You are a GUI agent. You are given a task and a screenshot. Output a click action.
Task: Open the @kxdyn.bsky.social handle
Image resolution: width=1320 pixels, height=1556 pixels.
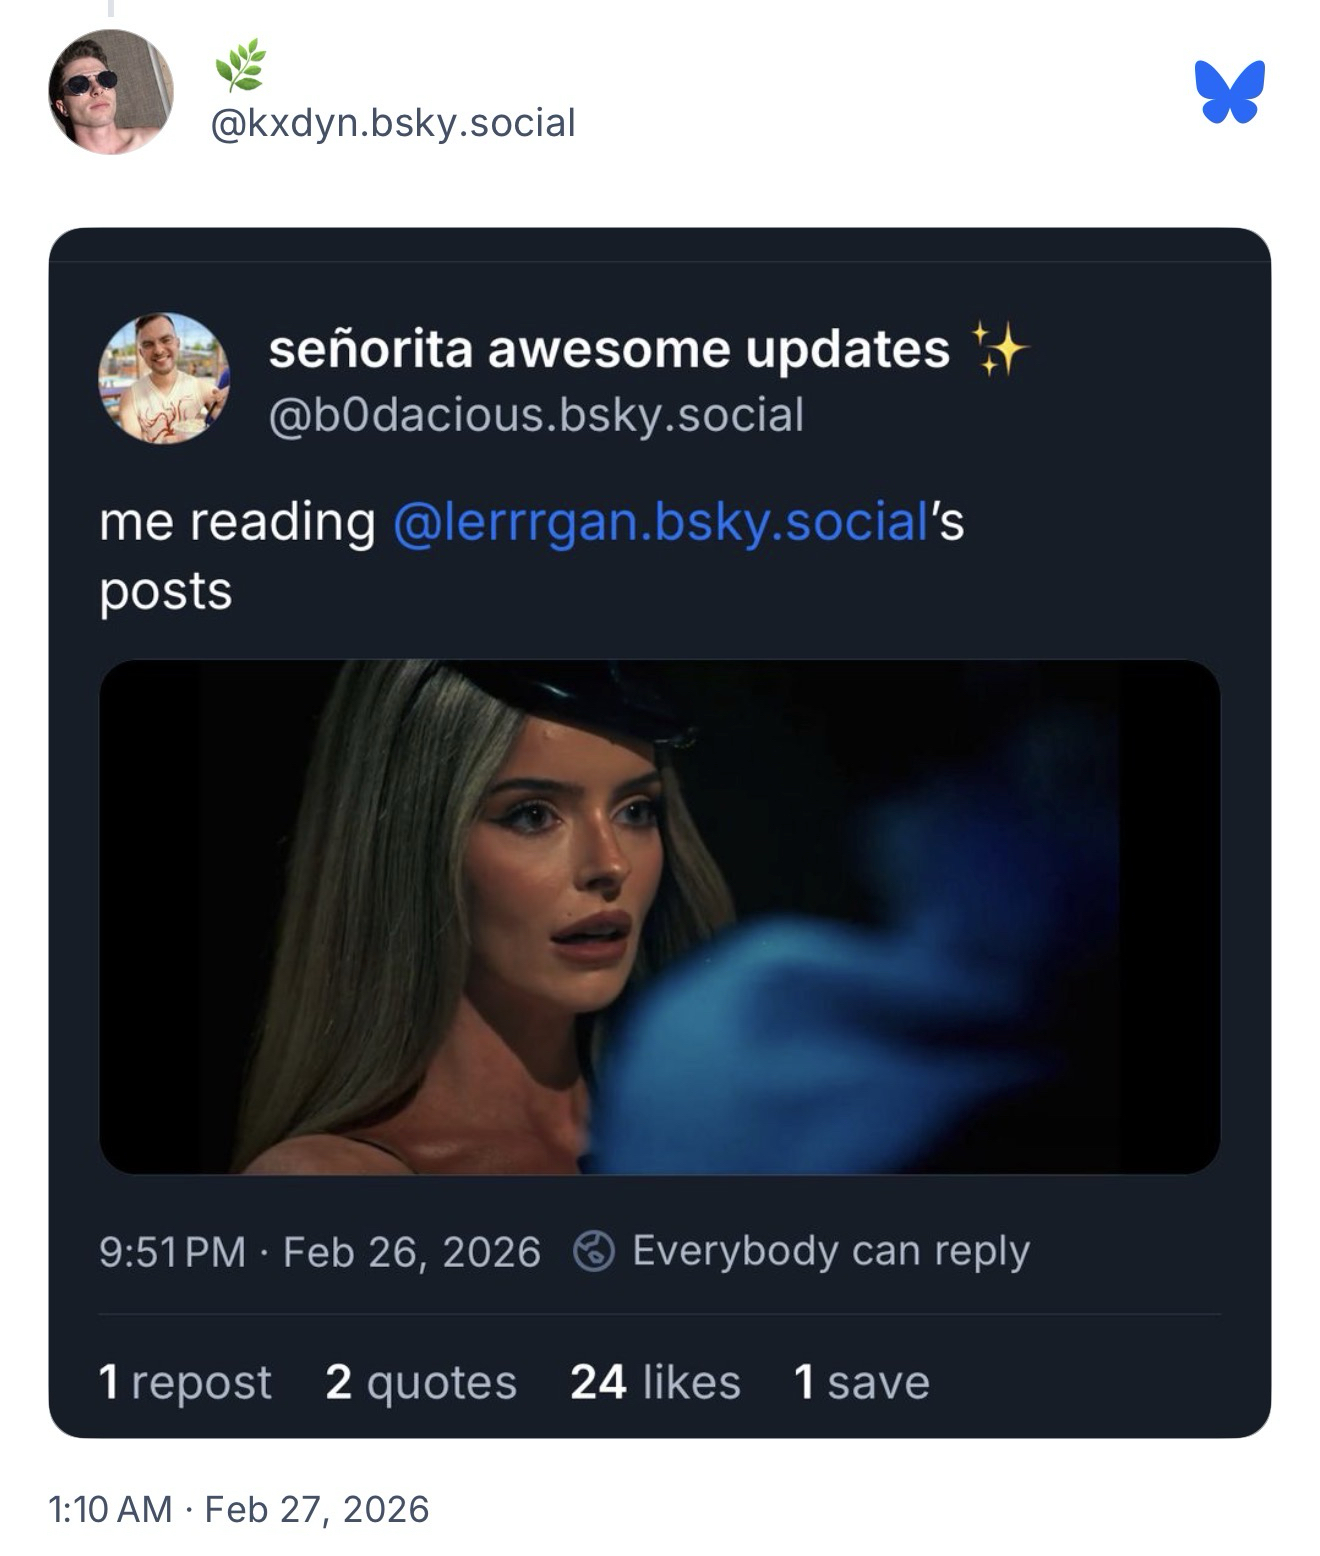[393, 123]
